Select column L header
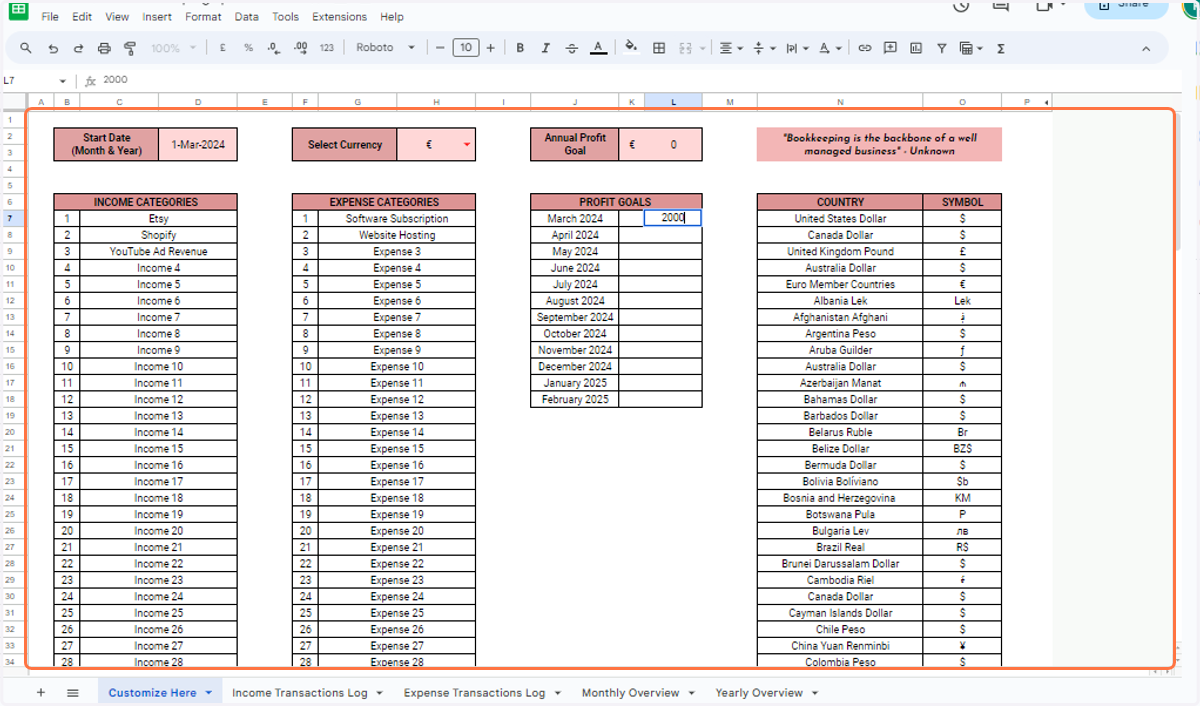Image resolution: width=1200 pixels, height=706 pixels. [x=673, y=101]
